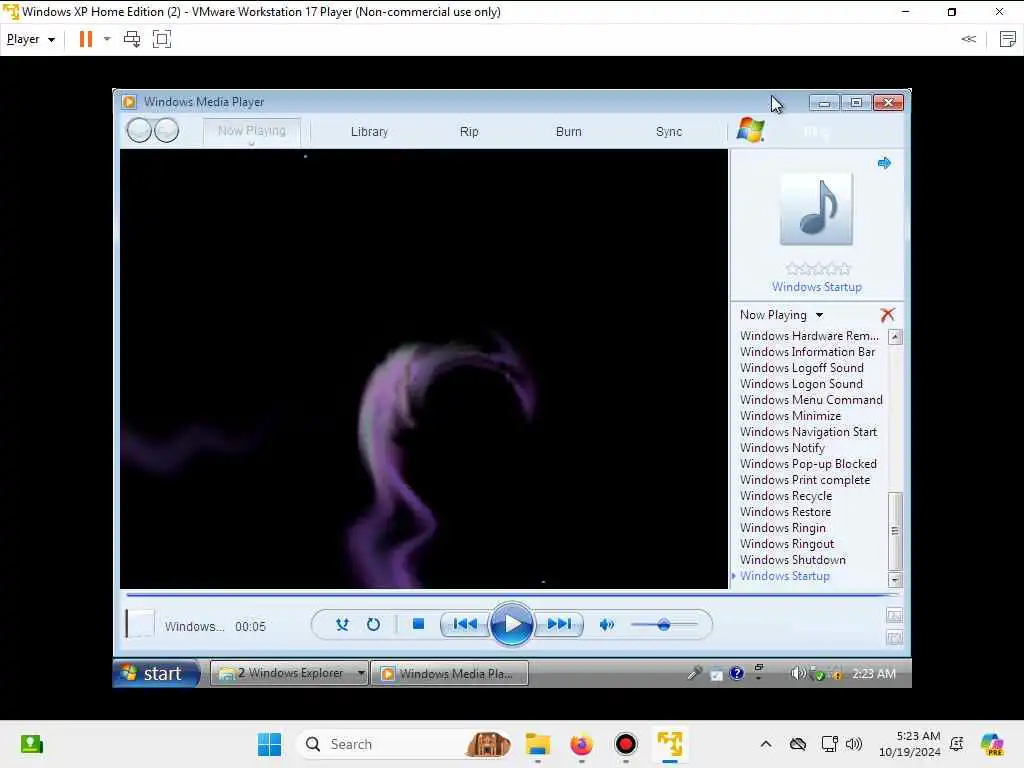Click the playlist scrollbar up arrow

(895, 337)
